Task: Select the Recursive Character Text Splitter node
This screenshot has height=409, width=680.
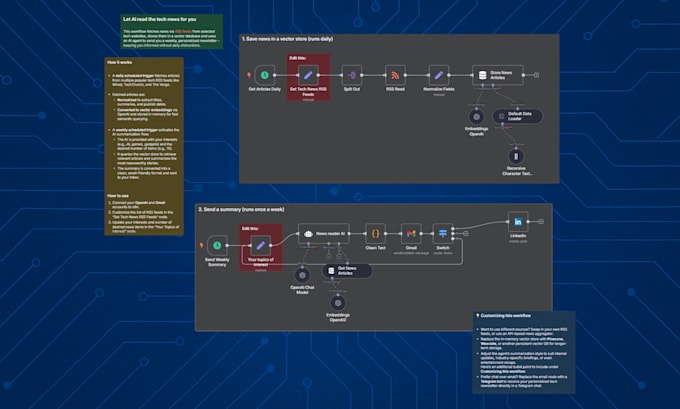Action: coord(516,157)
